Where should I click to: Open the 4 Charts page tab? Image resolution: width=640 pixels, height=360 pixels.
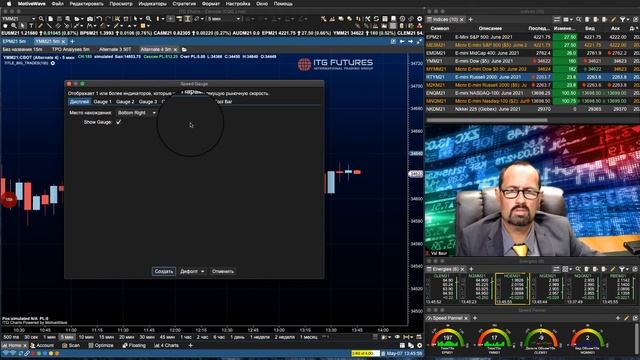pyautogui.click(x=167, y=345)
